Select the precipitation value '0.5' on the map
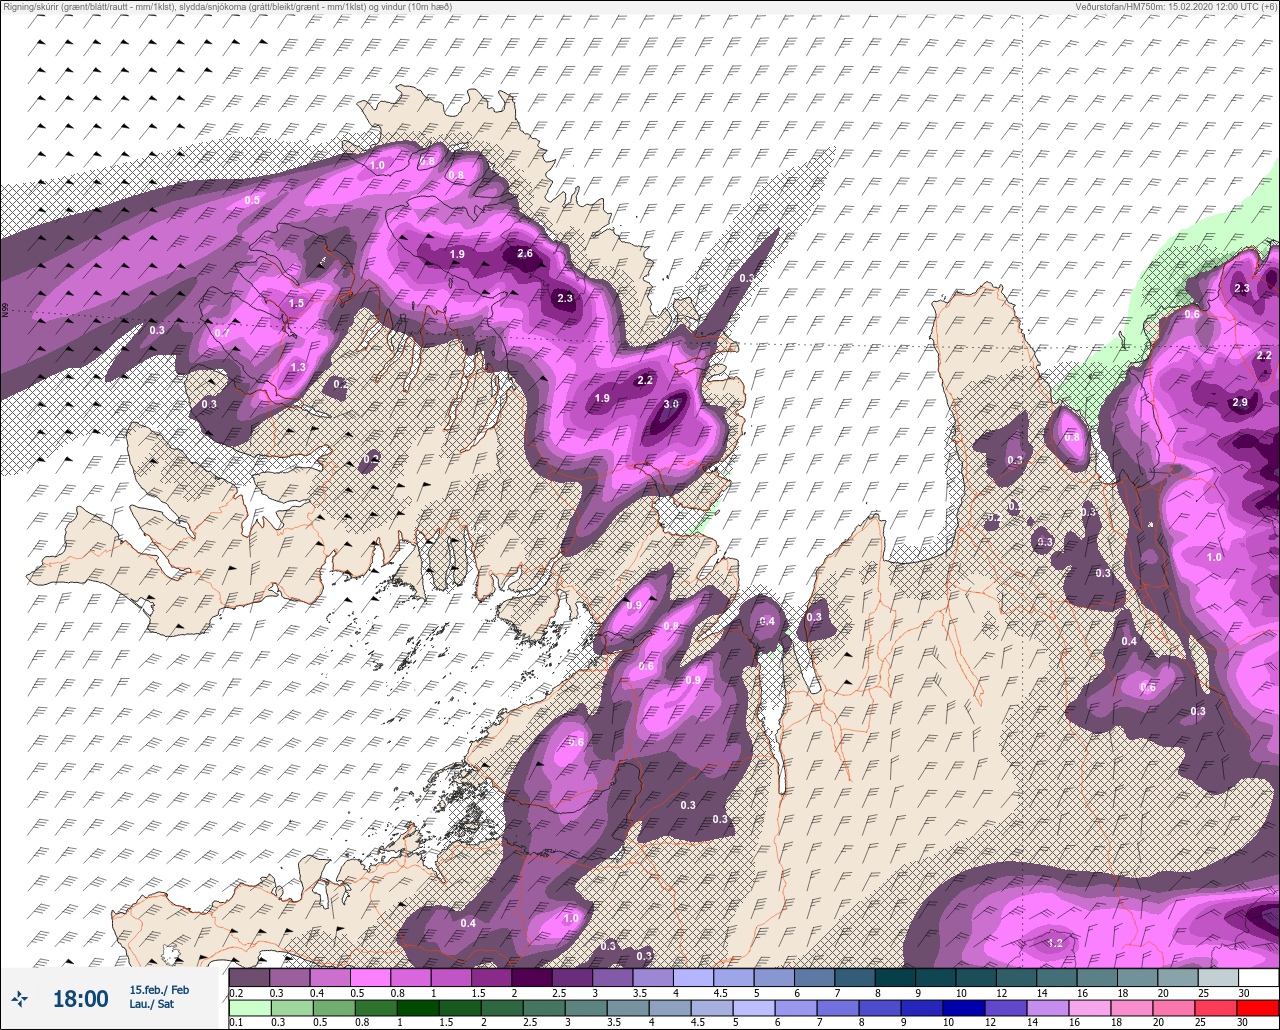This screenshot has width=1280, height=1030. (x=252, y=200)
